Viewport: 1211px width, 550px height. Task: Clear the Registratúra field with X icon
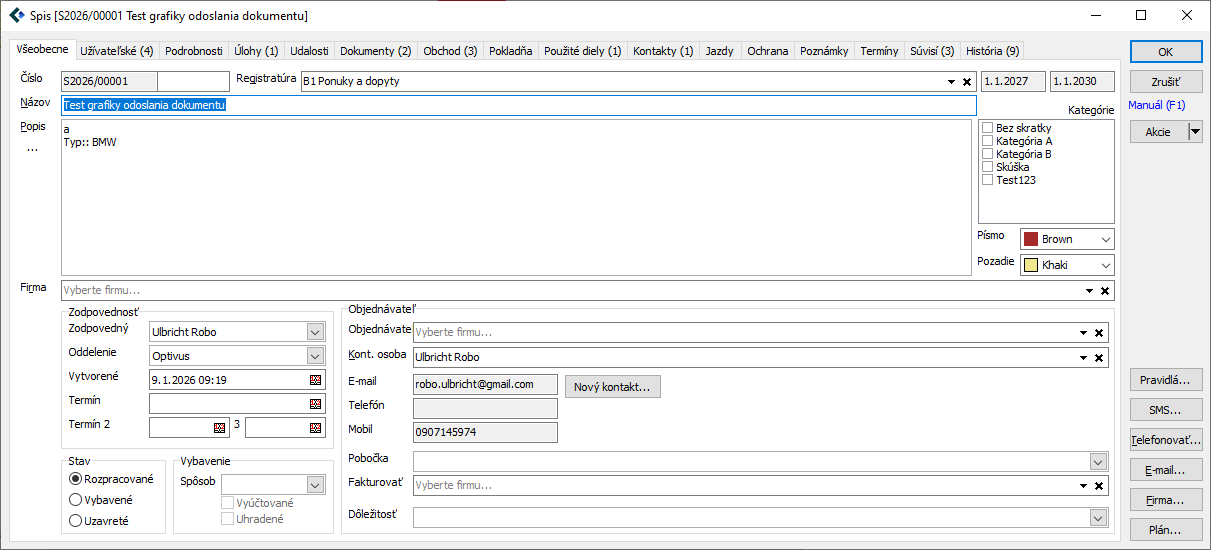(966, 82)
